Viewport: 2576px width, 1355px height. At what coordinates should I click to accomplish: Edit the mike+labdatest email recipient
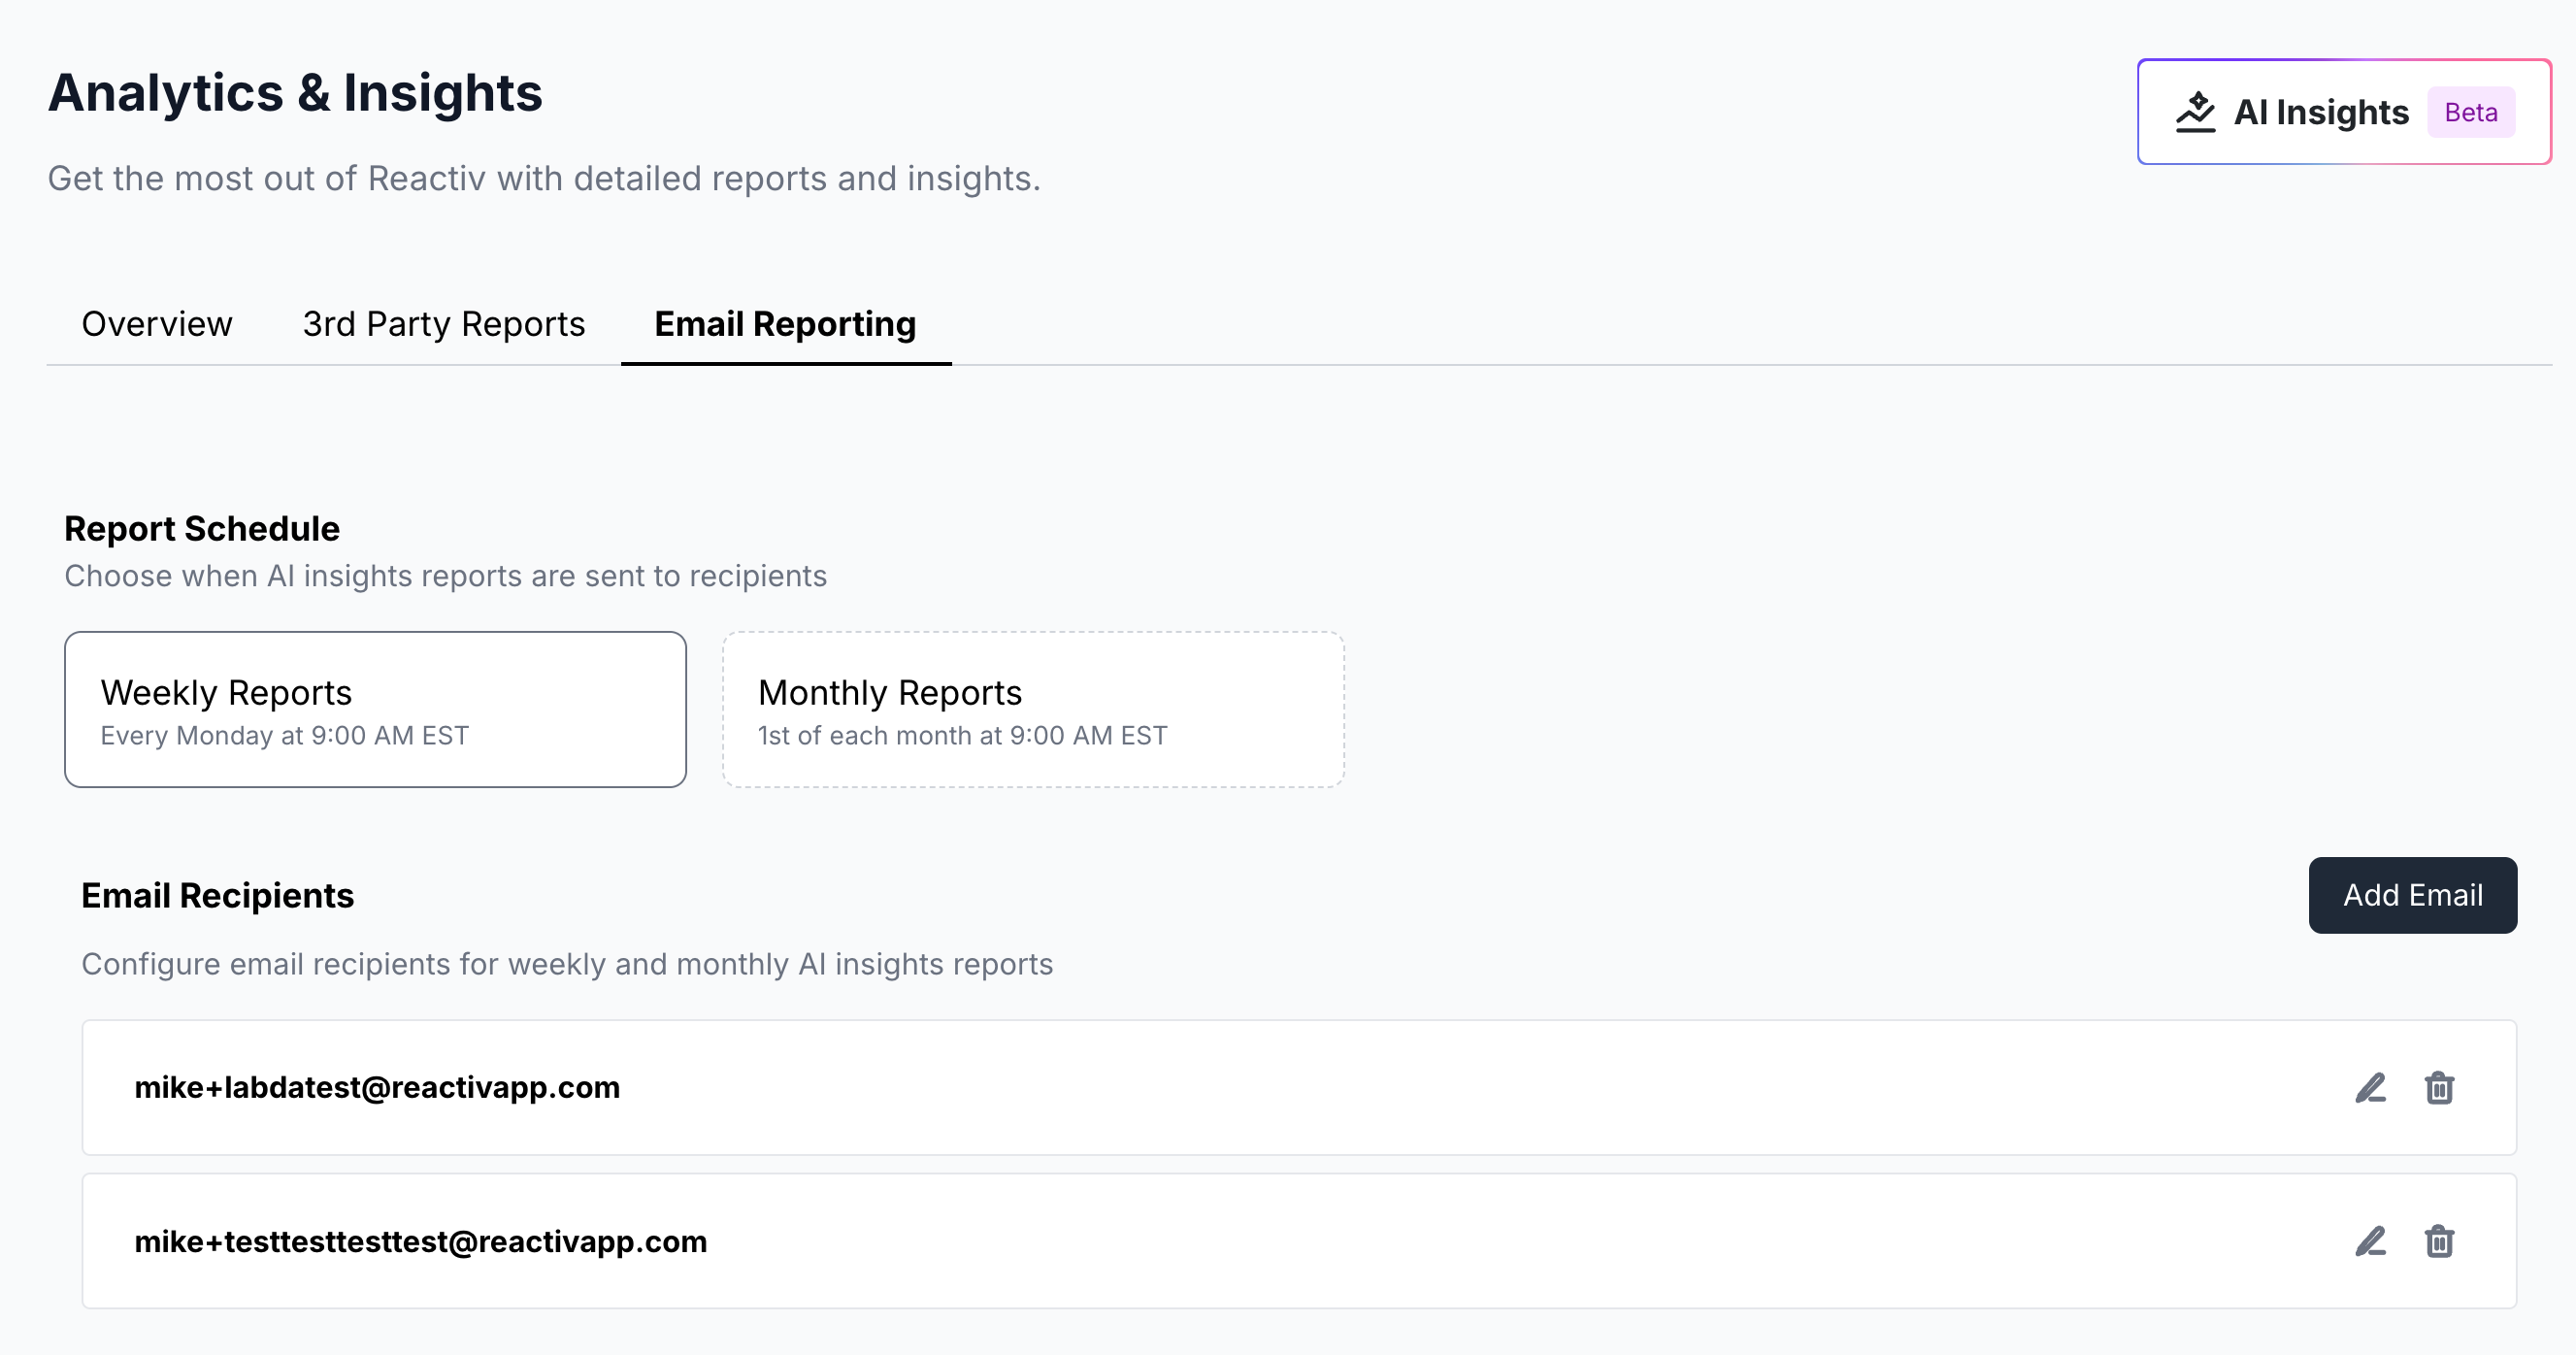(x=2370, y=1087)
